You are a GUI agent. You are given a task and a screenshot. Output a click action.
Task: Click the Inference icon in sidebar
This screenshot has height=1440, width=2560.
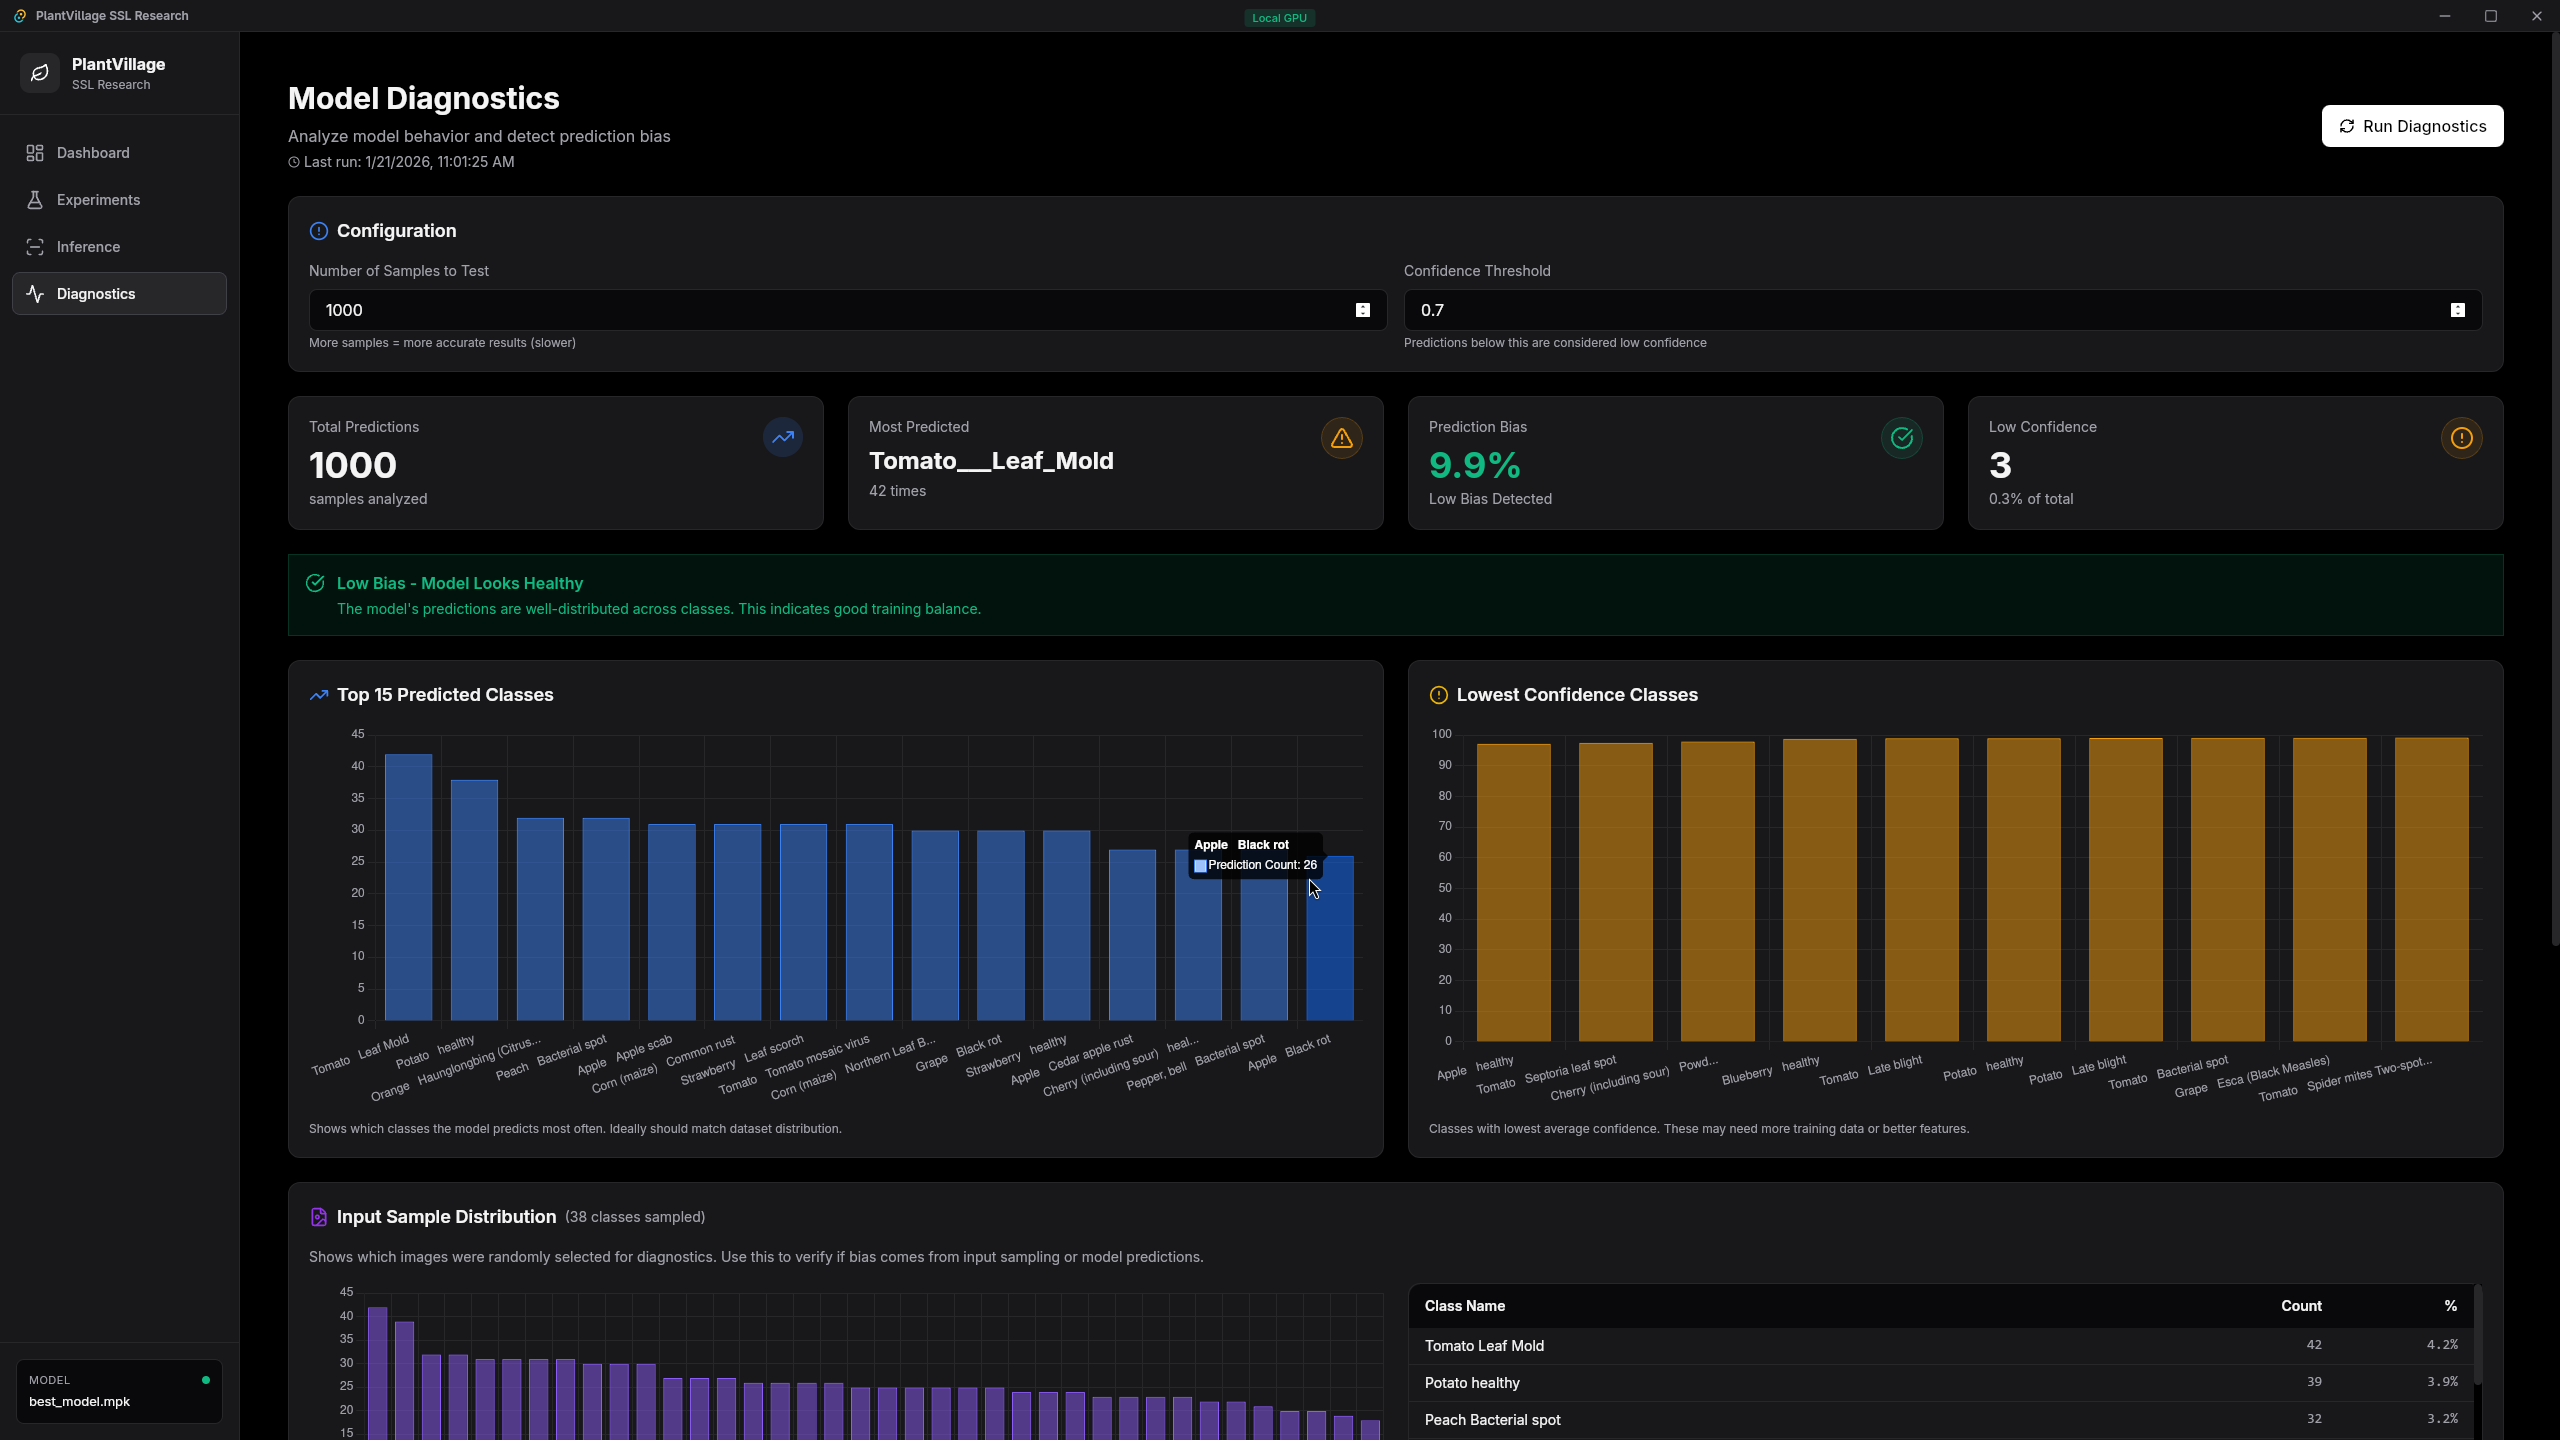point(34,246)
